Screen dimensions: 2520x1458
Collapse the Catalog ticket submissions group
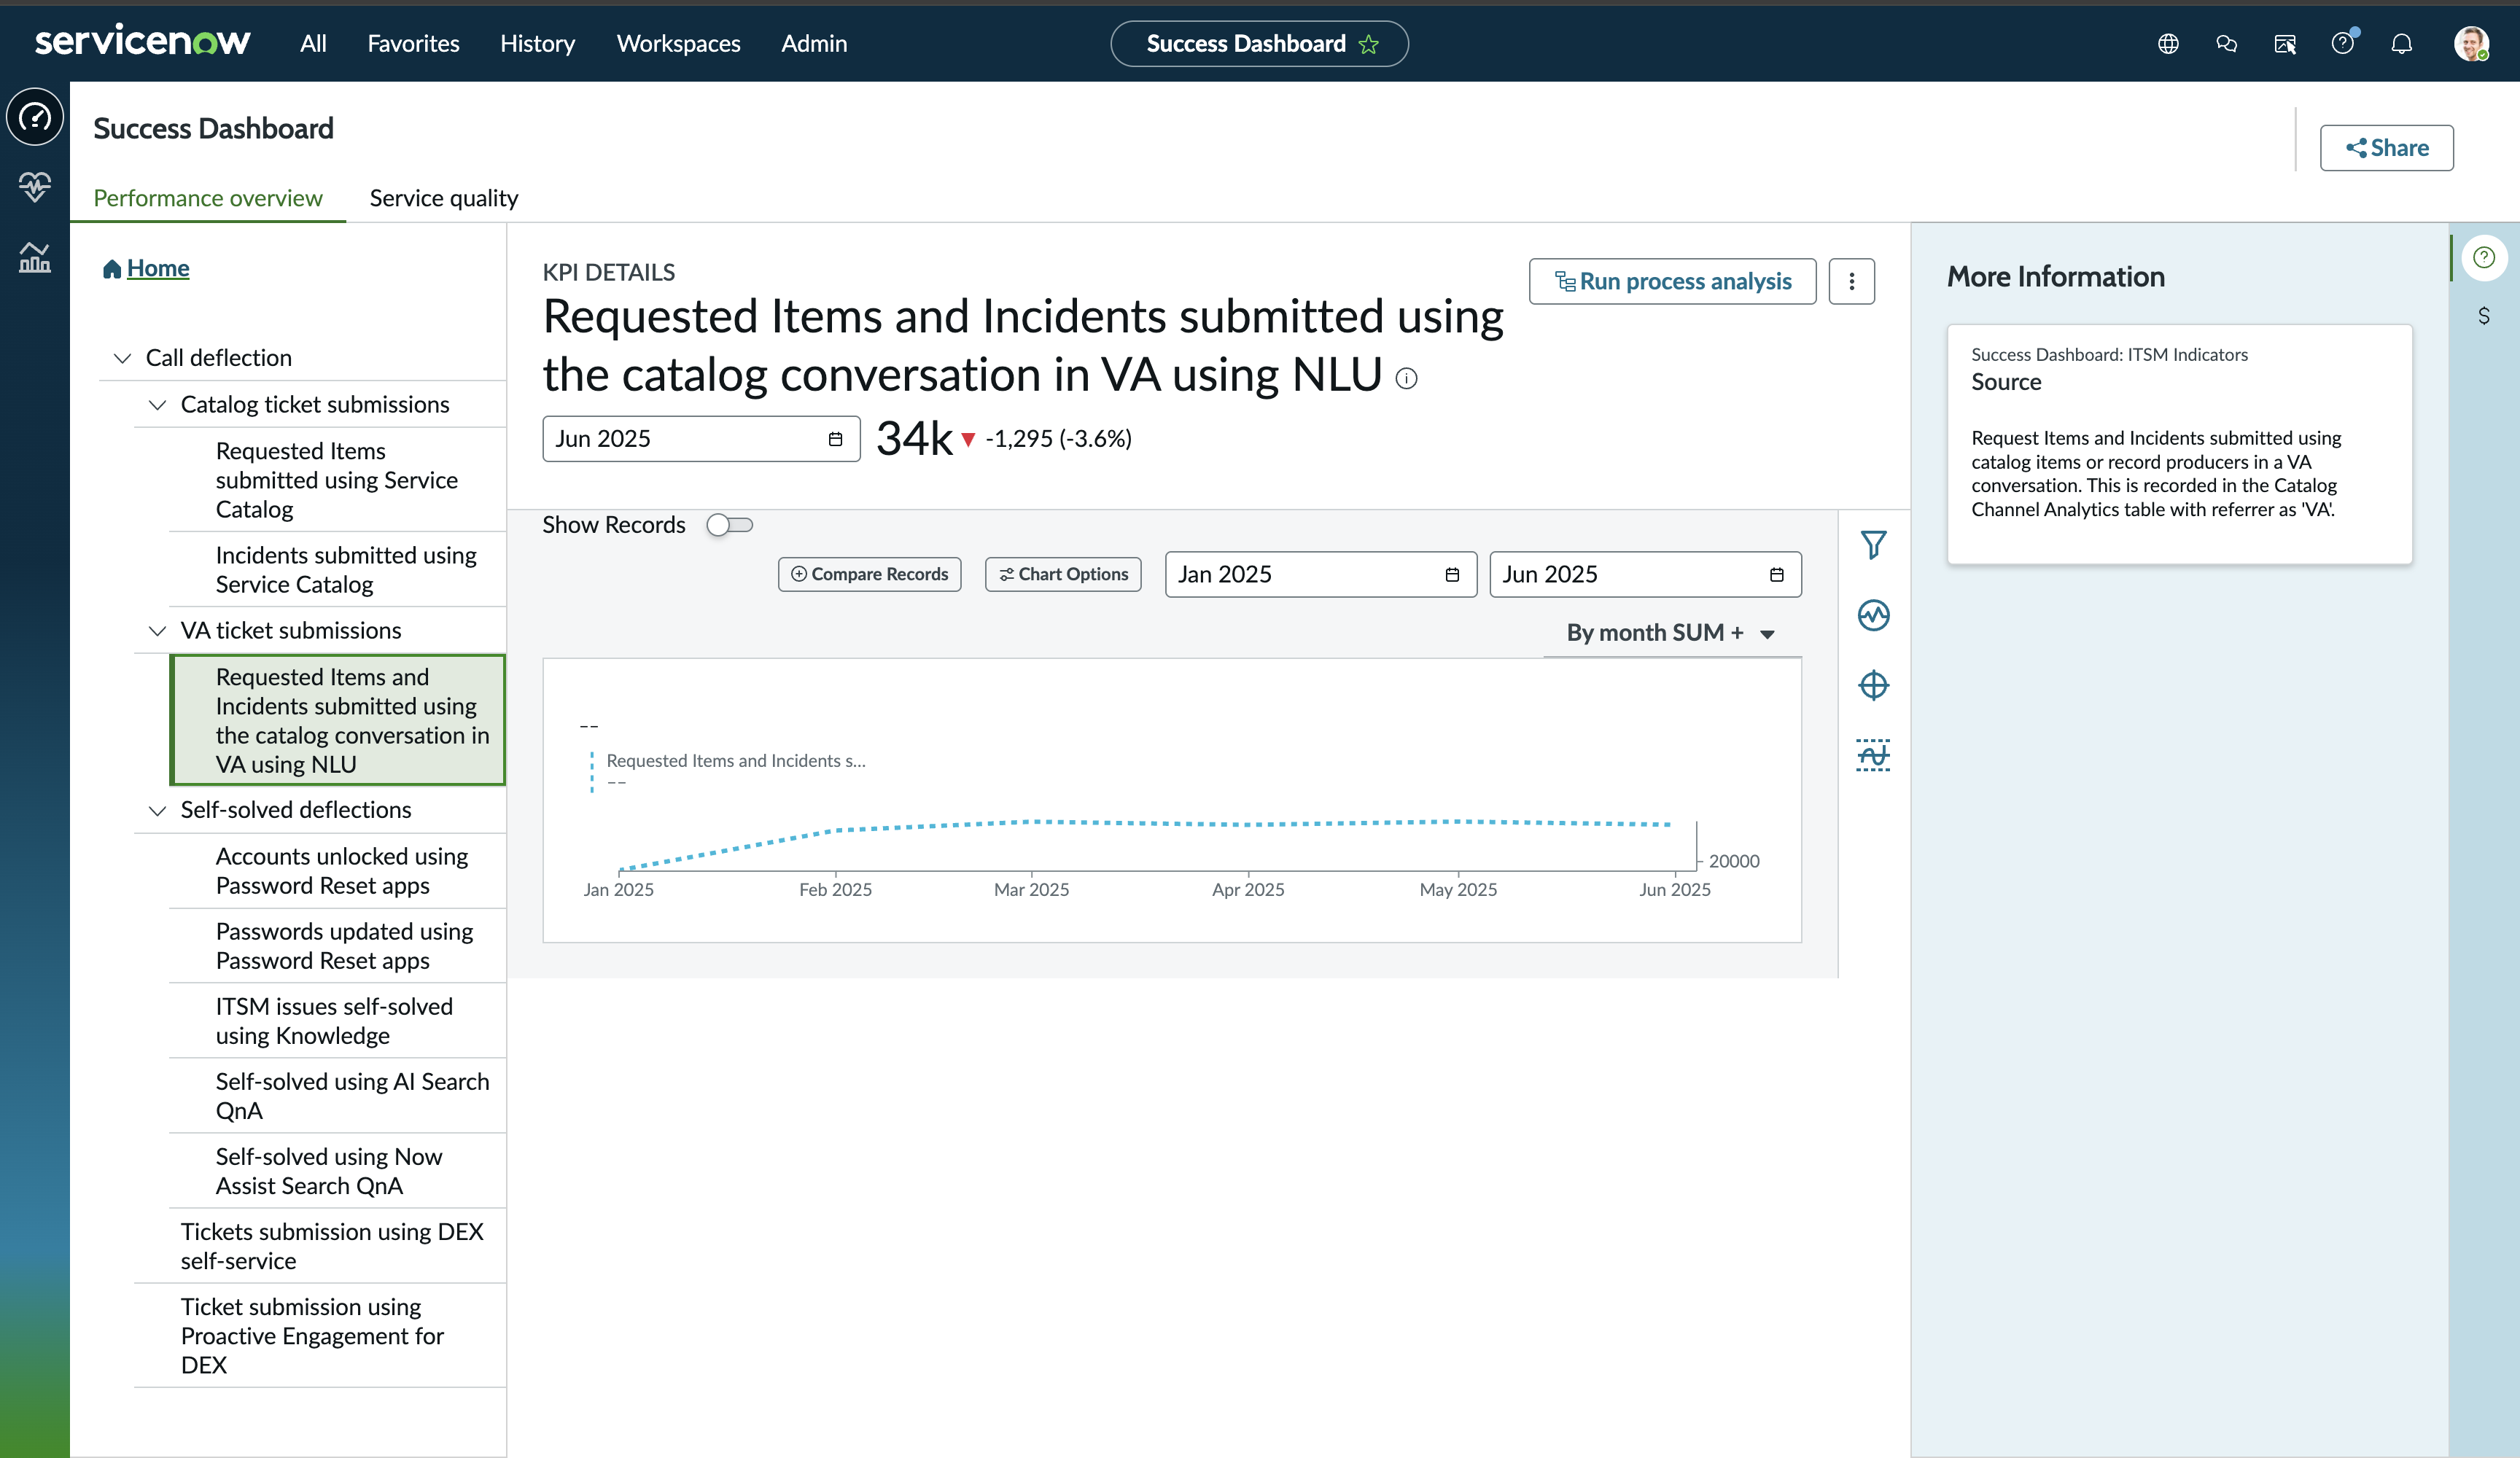(157, 405)
